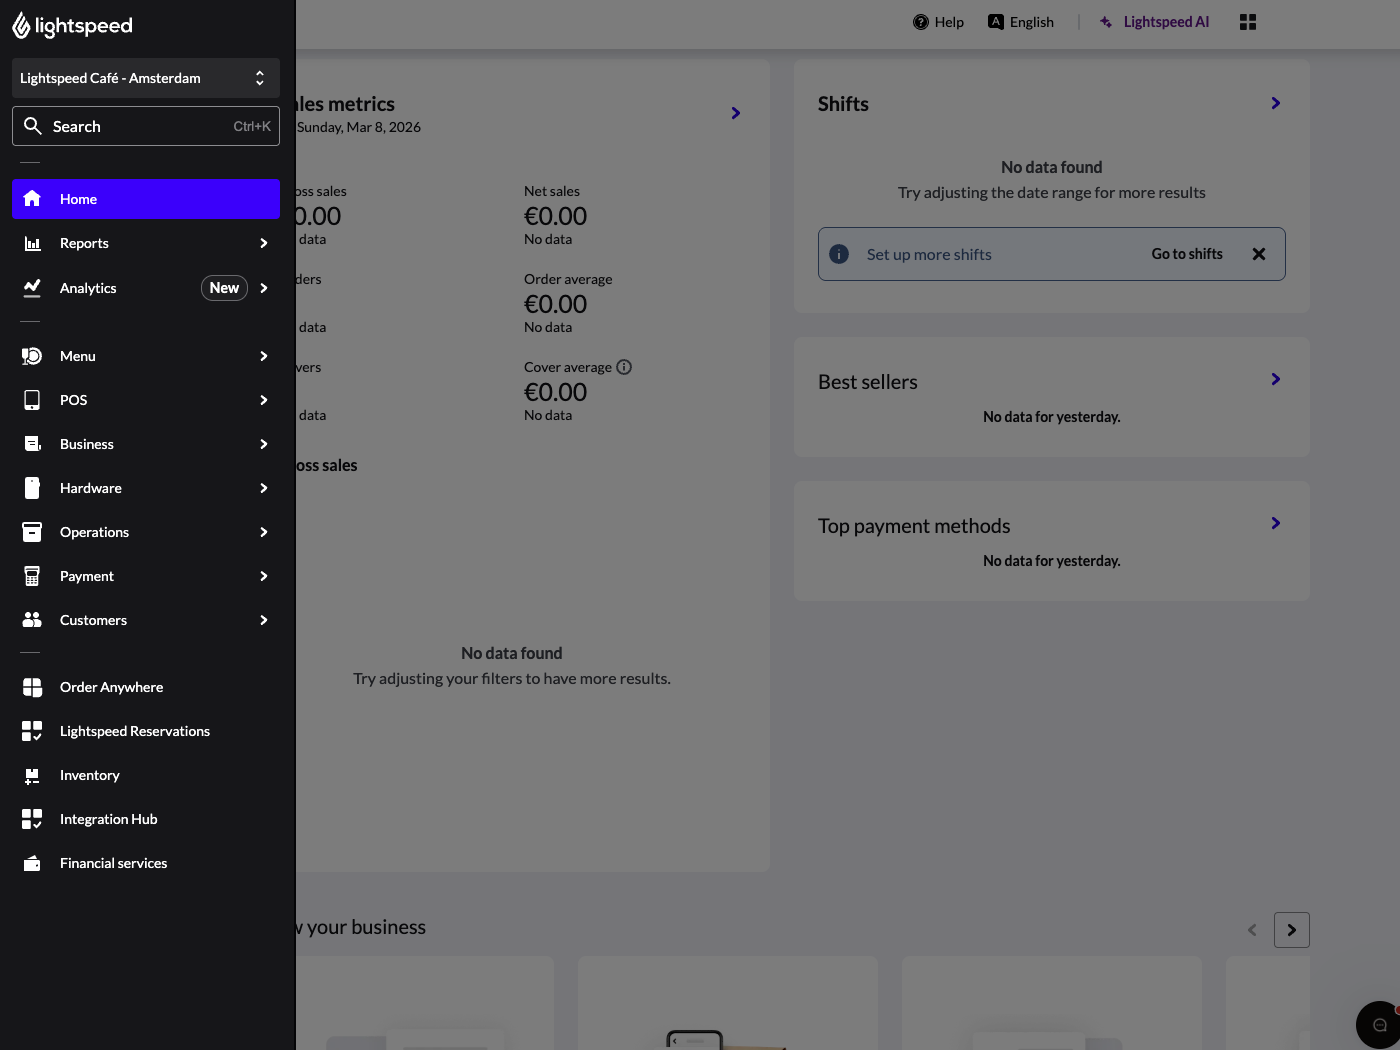Expand the Business submenu chevron
The width and height of the screenshot is (1400, 1050).
pyautogui.click(x=263, y=443)
